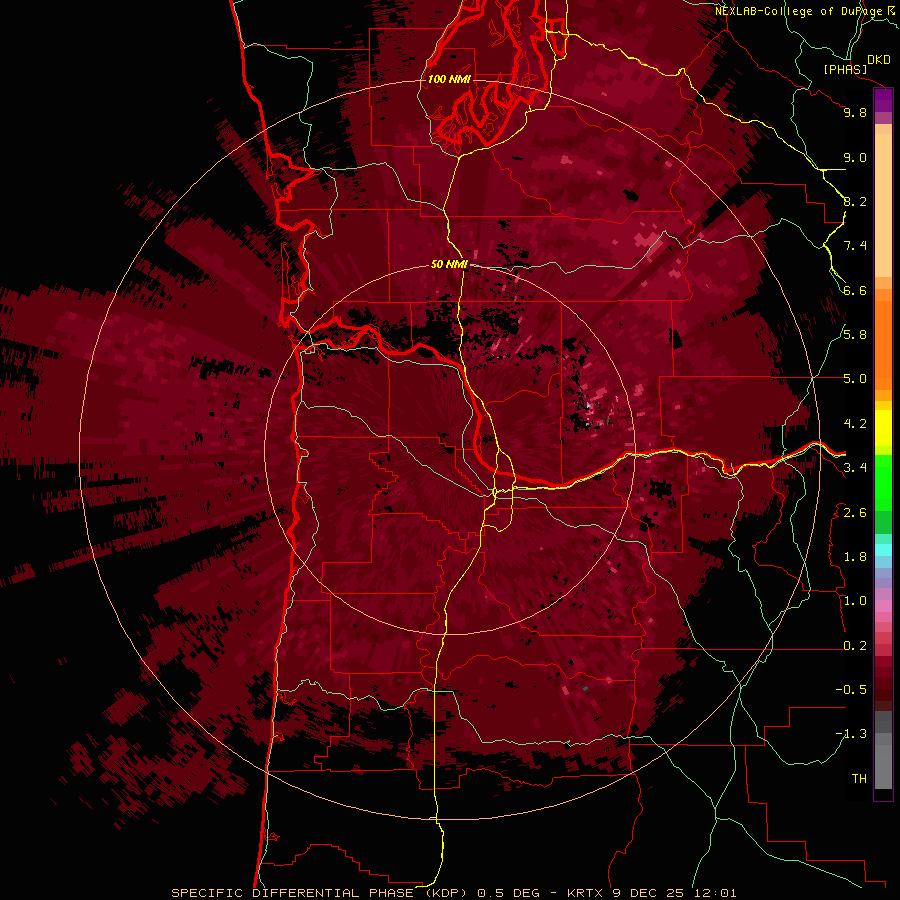
Task: Click the DKD unit label
Action: point(879,60)
